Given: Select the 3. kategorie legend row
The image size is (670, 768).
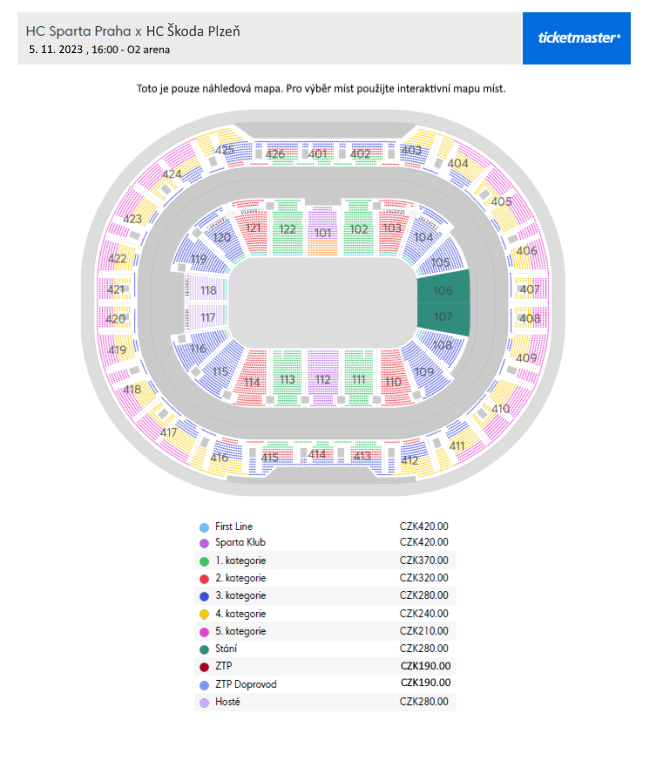Looking at the screenshot, I should pyautogui.click(x=325, y=596).
